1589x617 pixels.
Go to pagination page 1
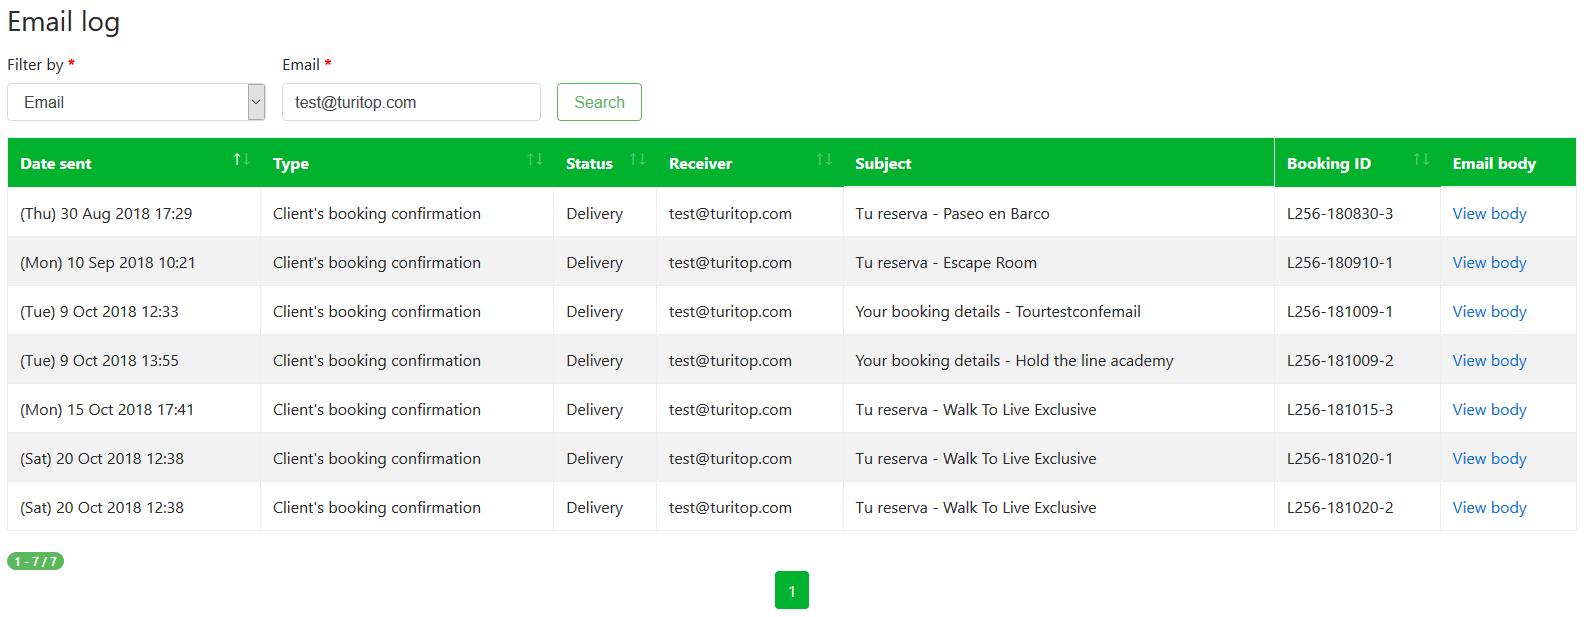coord(791,590)
